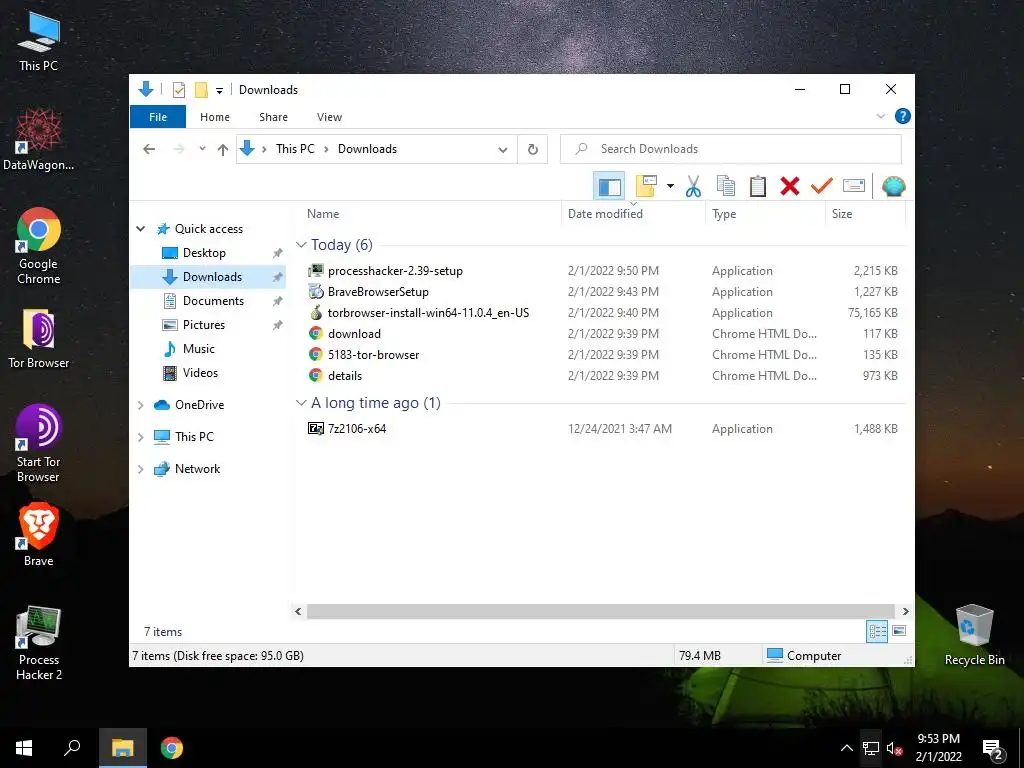
Task: Collapse the Quick access tree node
Action: (140, 229)
